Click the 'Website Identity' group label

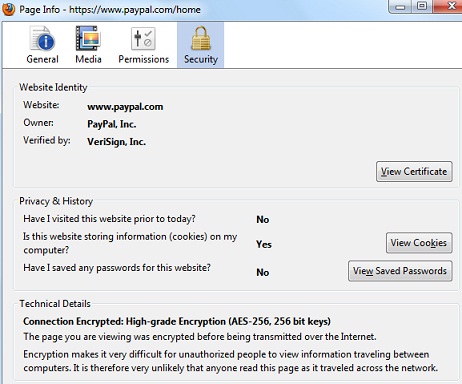coord(53,87)
